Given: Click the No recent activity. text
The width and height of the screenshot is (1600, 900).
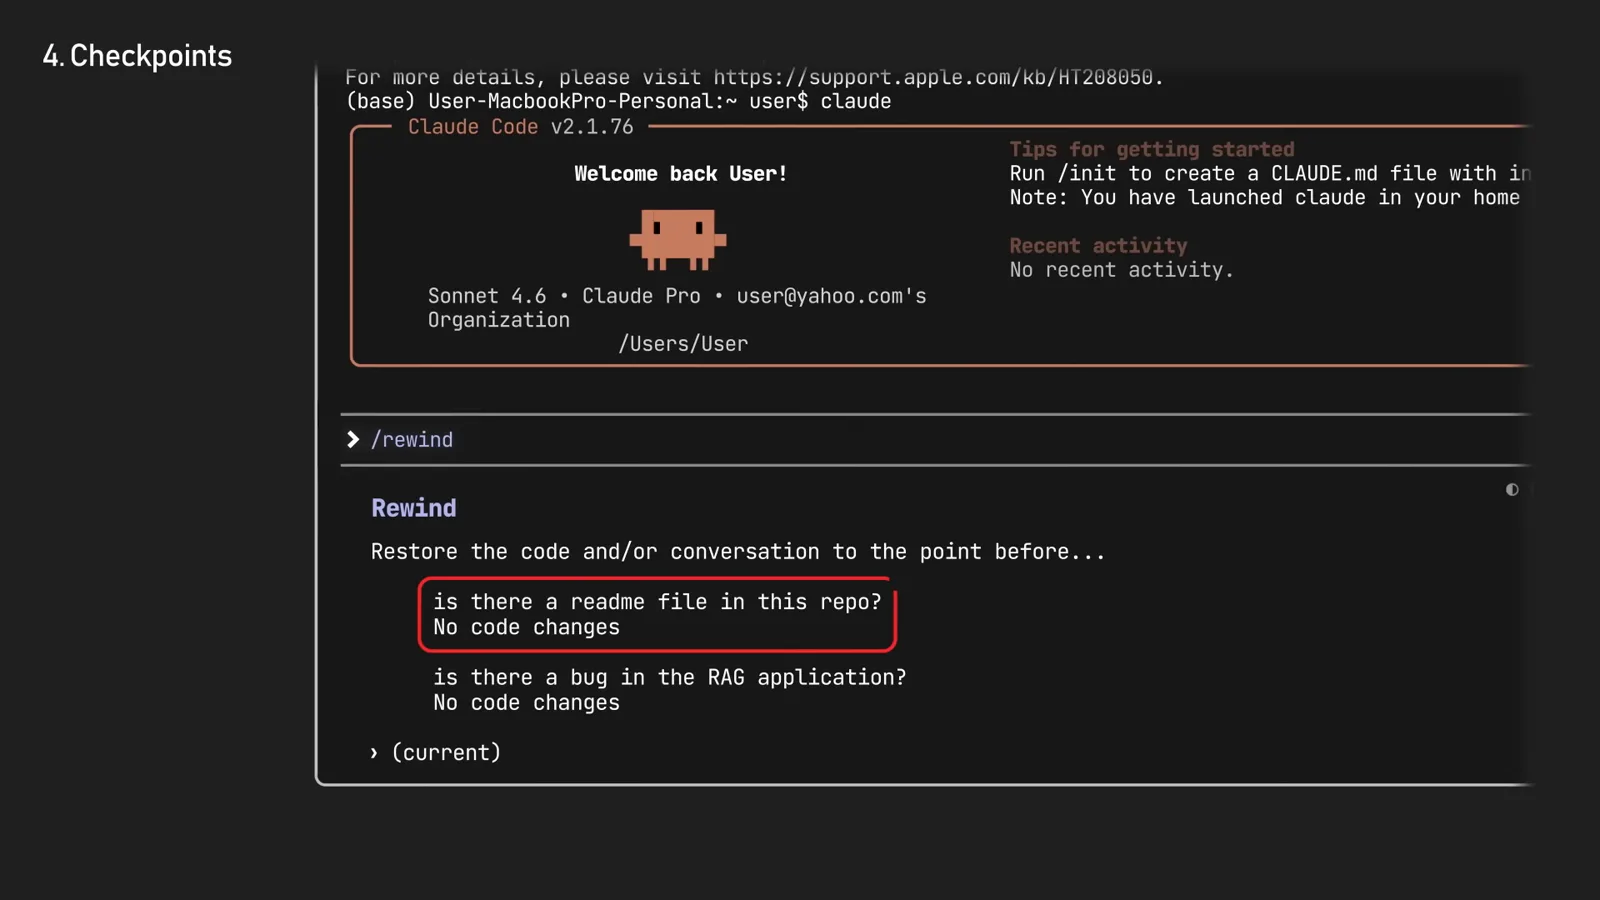Looking at the screenshot, I should tap(1121, 270).
